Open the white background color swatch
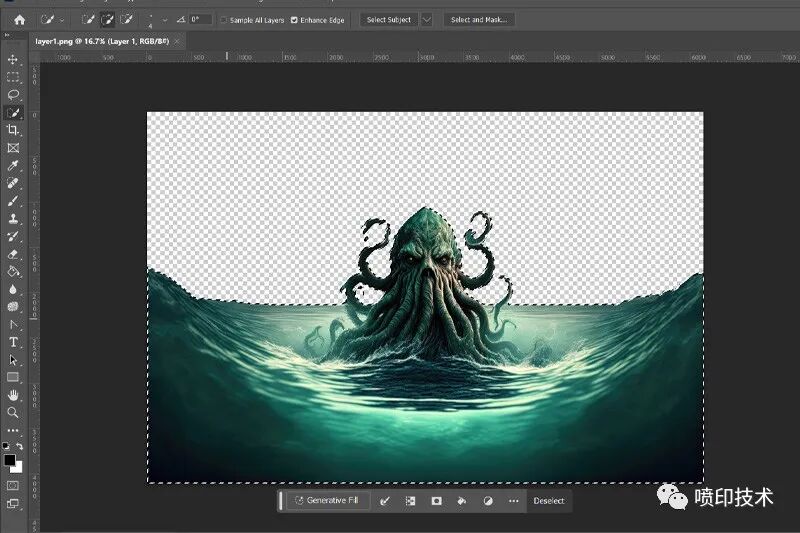Screen dimensions: 800x533 tap(18, 468)
